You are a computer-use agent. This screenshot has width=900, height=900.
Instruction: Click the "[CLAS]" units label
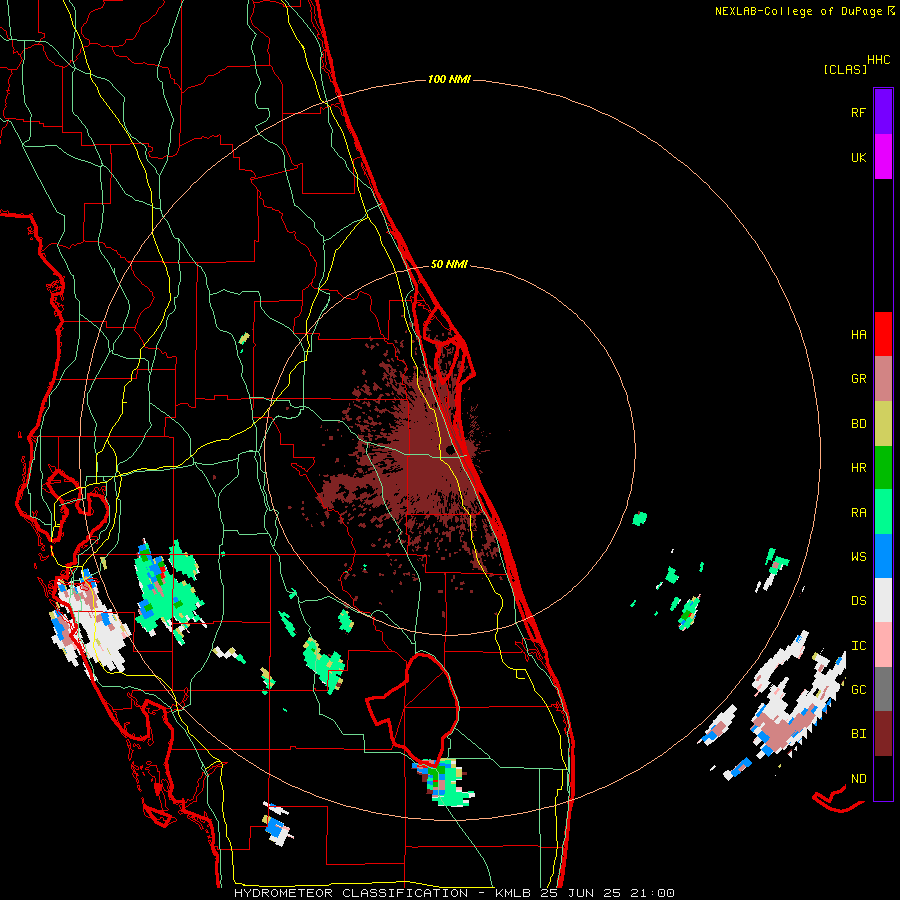click(x=845, y=69)
